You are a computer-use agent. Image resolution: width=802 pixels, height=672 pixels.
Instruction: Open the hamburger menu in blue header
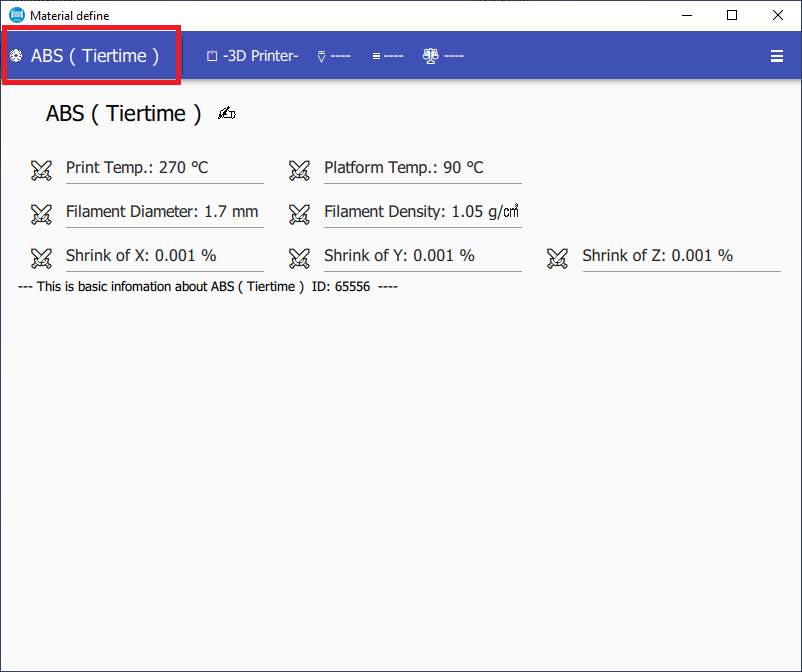click(776, 56)
